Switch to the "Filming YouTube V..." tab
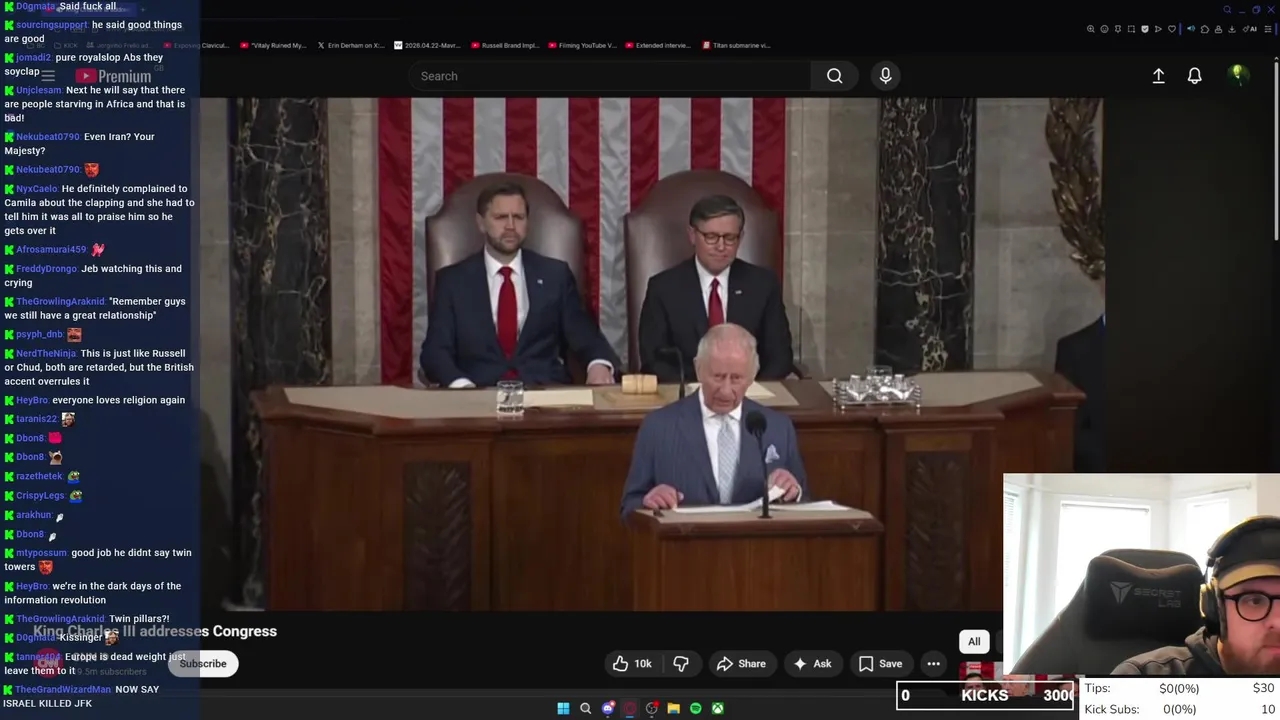This screenshot has width=1280, height=720. [581, 45]
